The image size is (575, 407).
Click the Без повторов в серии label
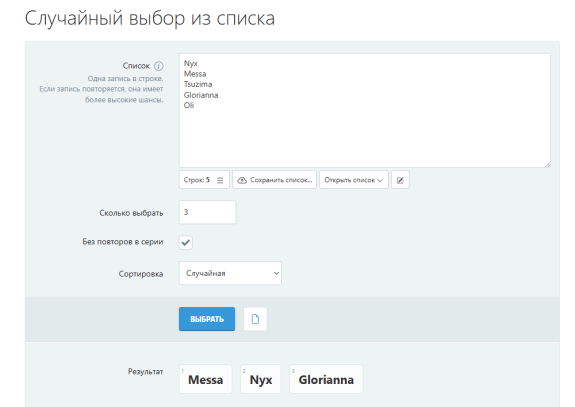click(122, 242)
